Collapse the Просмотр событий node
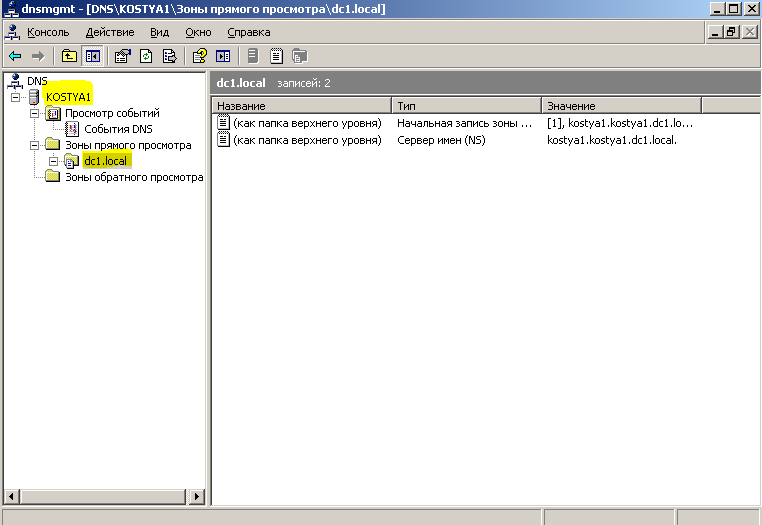Image resolution: width=762 pixels, height=525 pixels. coord(34,113)
